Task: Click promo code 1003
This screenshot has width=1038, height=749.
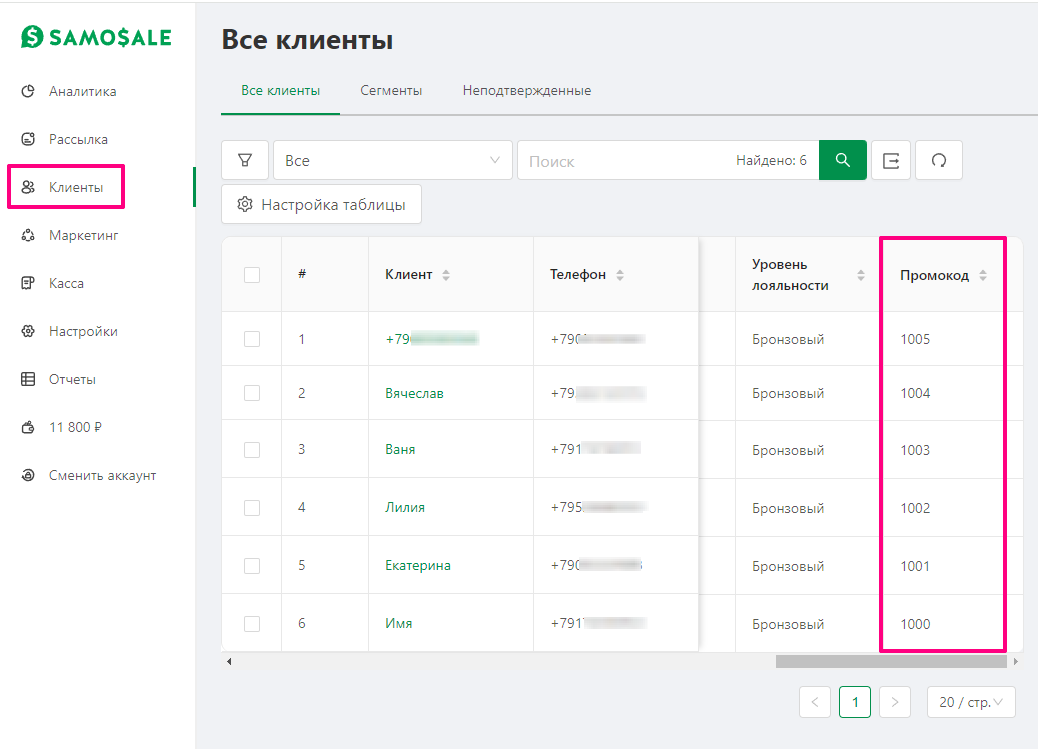Action: tap(915, 450)
